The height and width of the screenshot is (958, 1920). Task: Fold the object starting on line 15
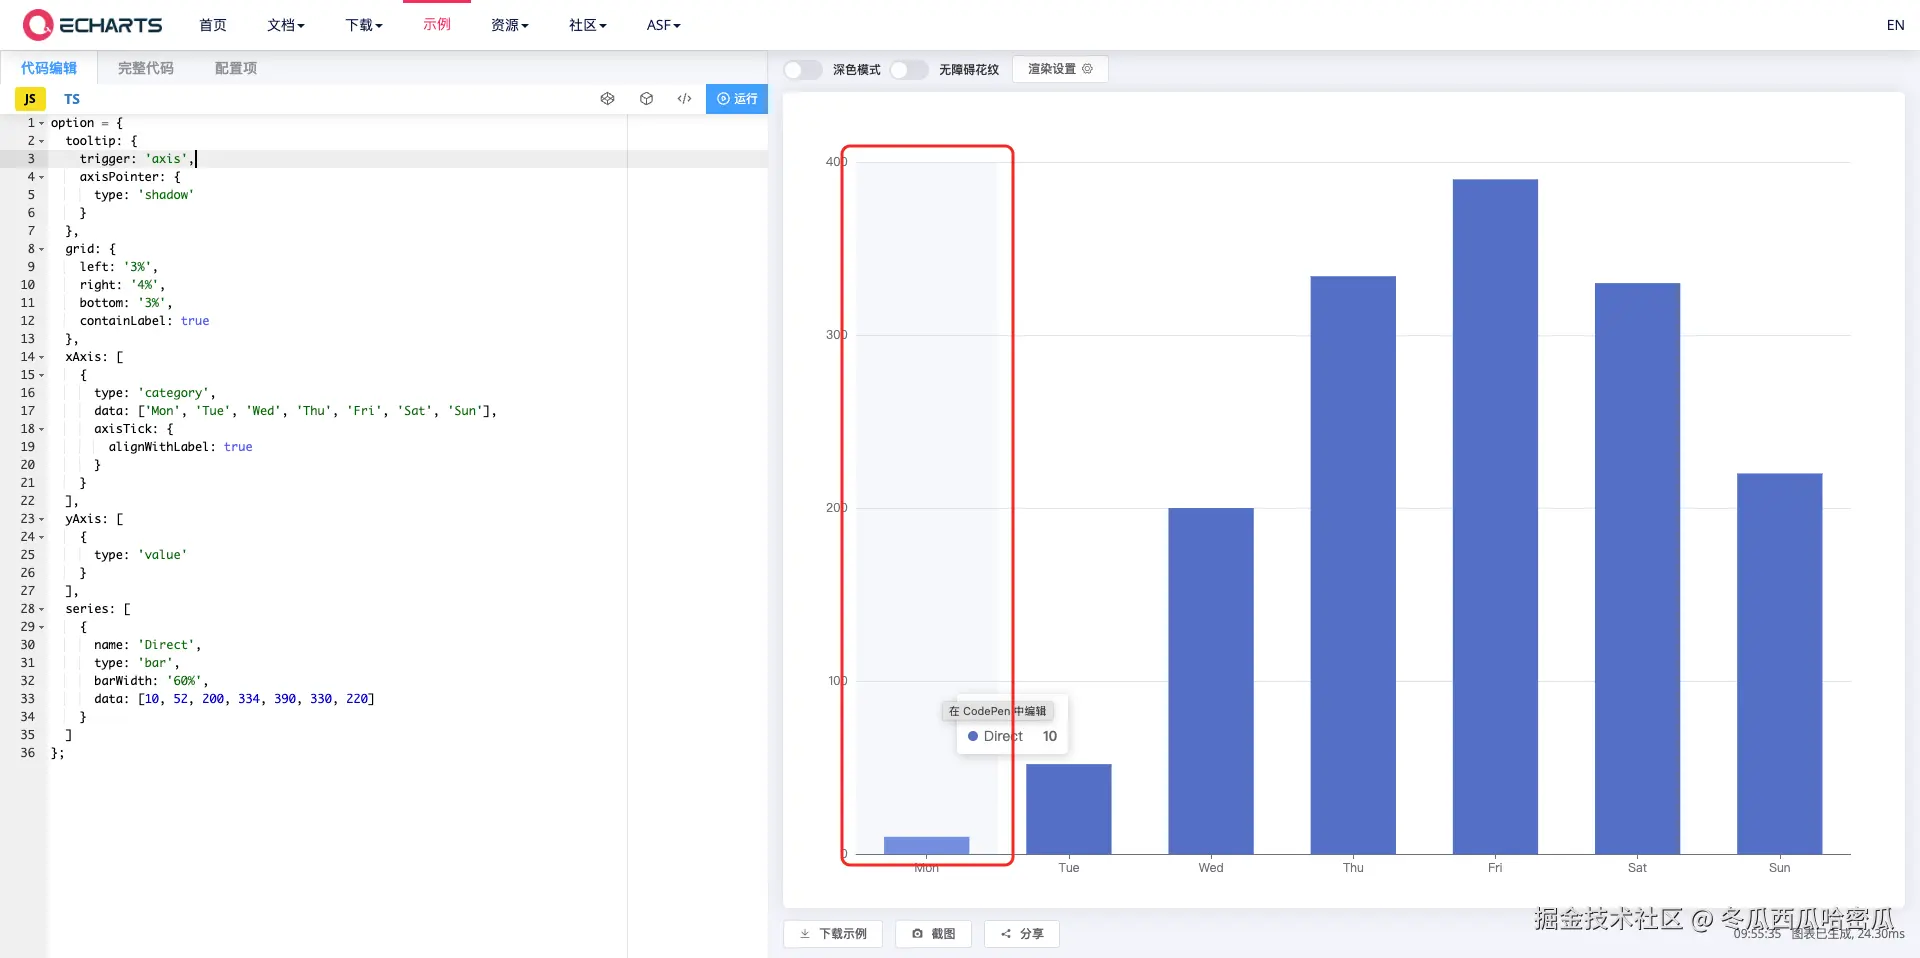(41, 375)
